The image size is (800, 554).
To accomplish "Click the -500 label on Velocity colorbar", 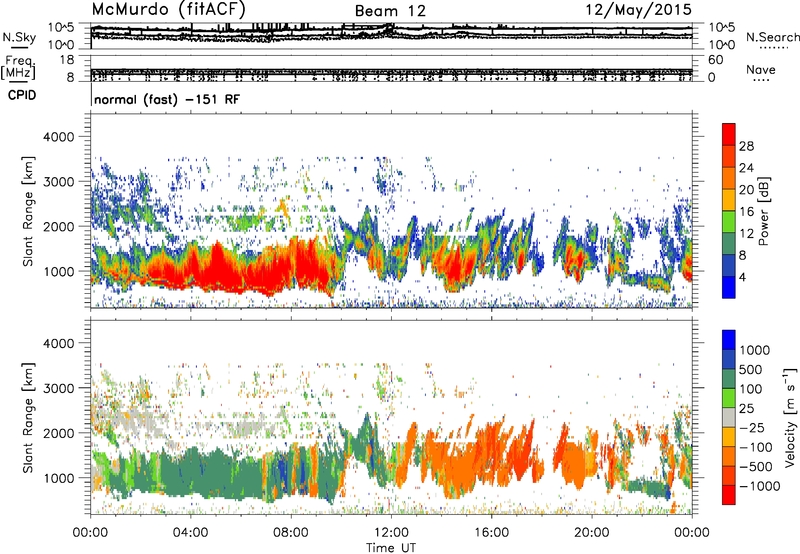I will pyautogui.click(x=756, y=466).
